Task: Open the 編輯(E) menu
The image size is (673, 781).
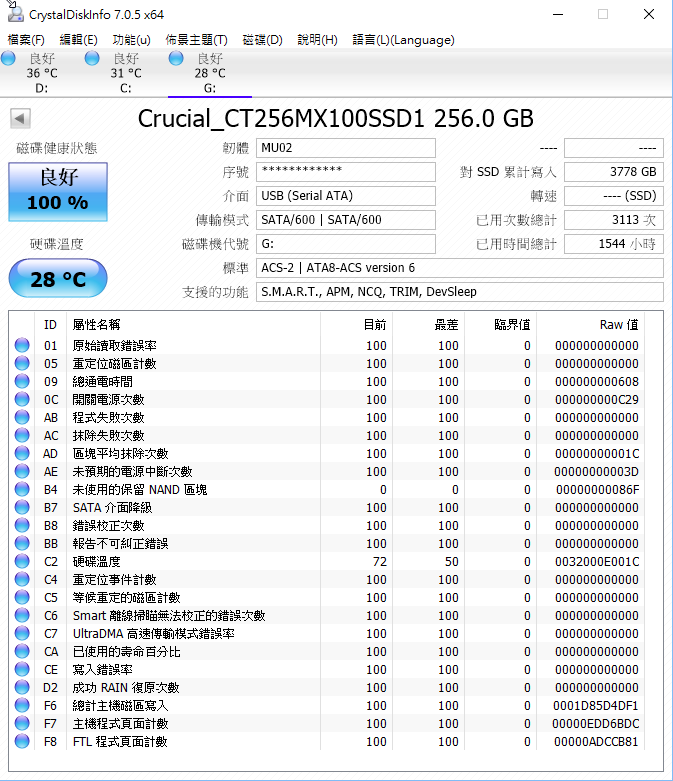Action: click(78, 40)
